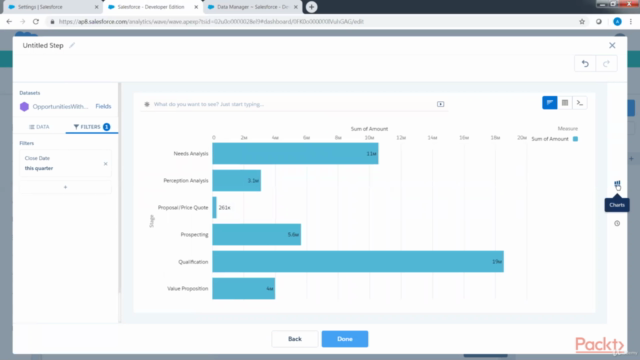Switch to table mode view

click(x=565, y=103)
